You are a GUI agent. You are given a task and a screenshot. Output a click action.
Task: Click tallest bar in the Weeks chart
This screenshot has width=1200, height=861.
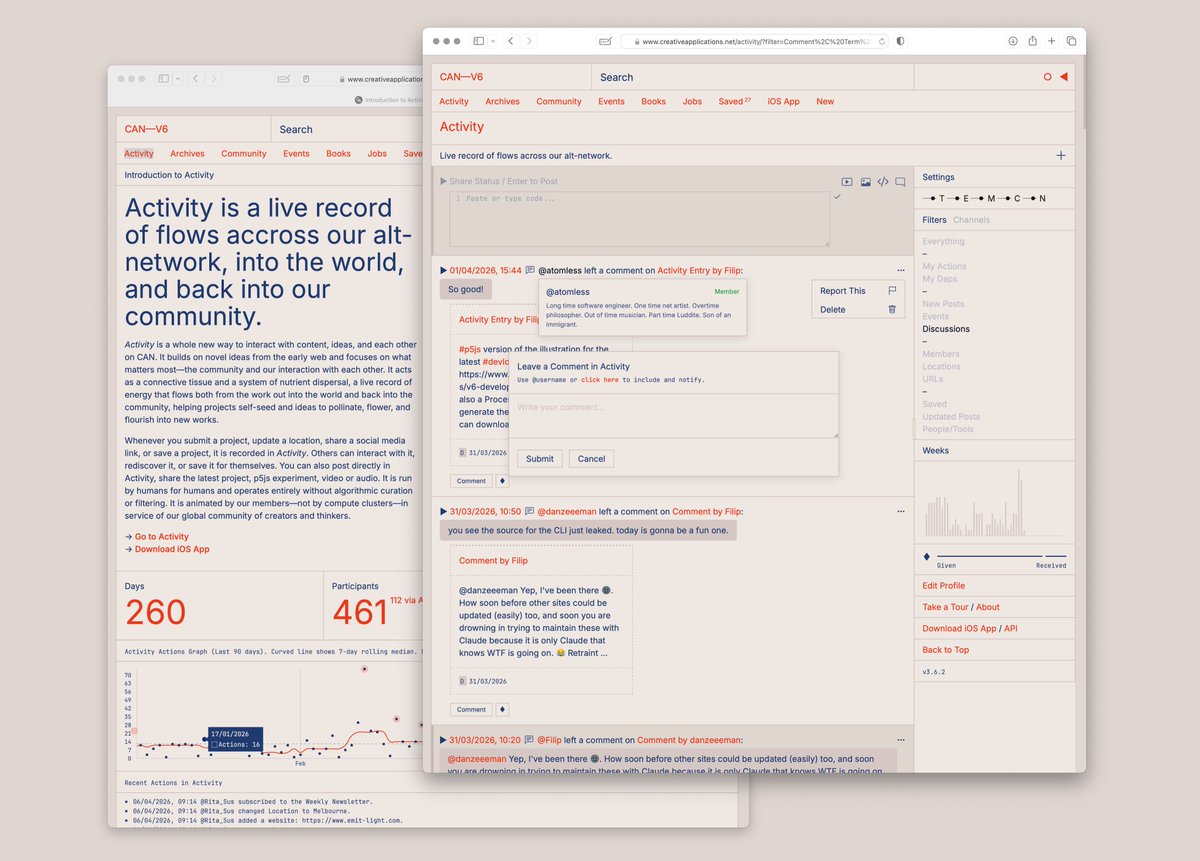tap(1020, 503)
